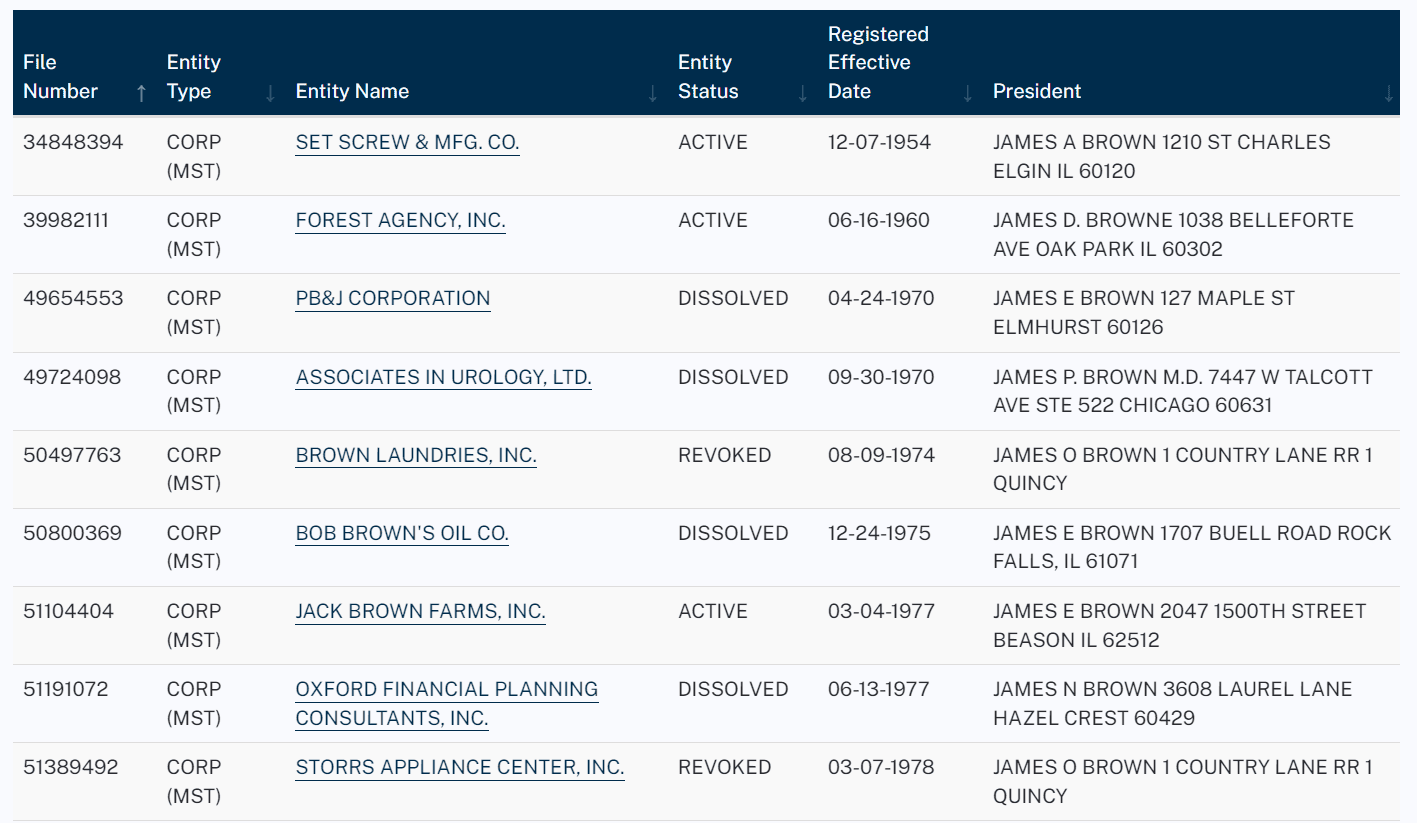Viewport: 1417px width, 823px height.
Task: Open the JACK BROWN FARMS, INC. record
Action: click(420, 611)
